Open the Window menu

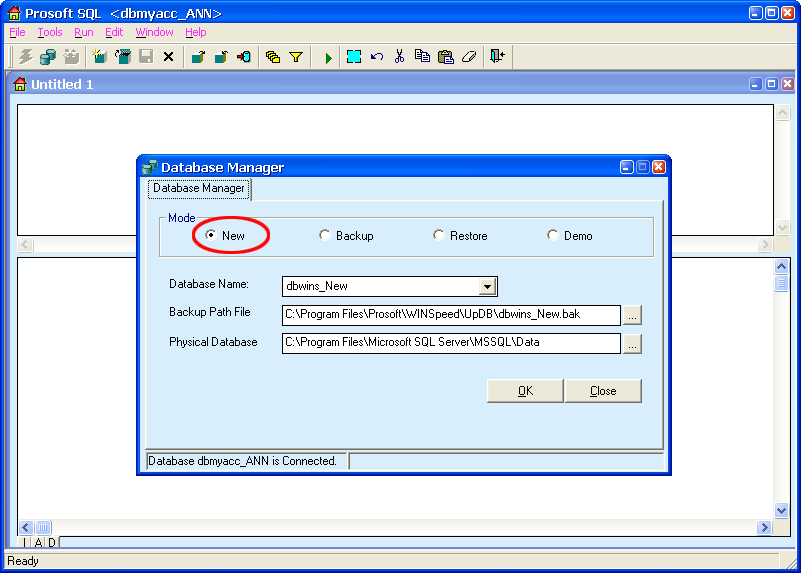[x=154, y=32]
